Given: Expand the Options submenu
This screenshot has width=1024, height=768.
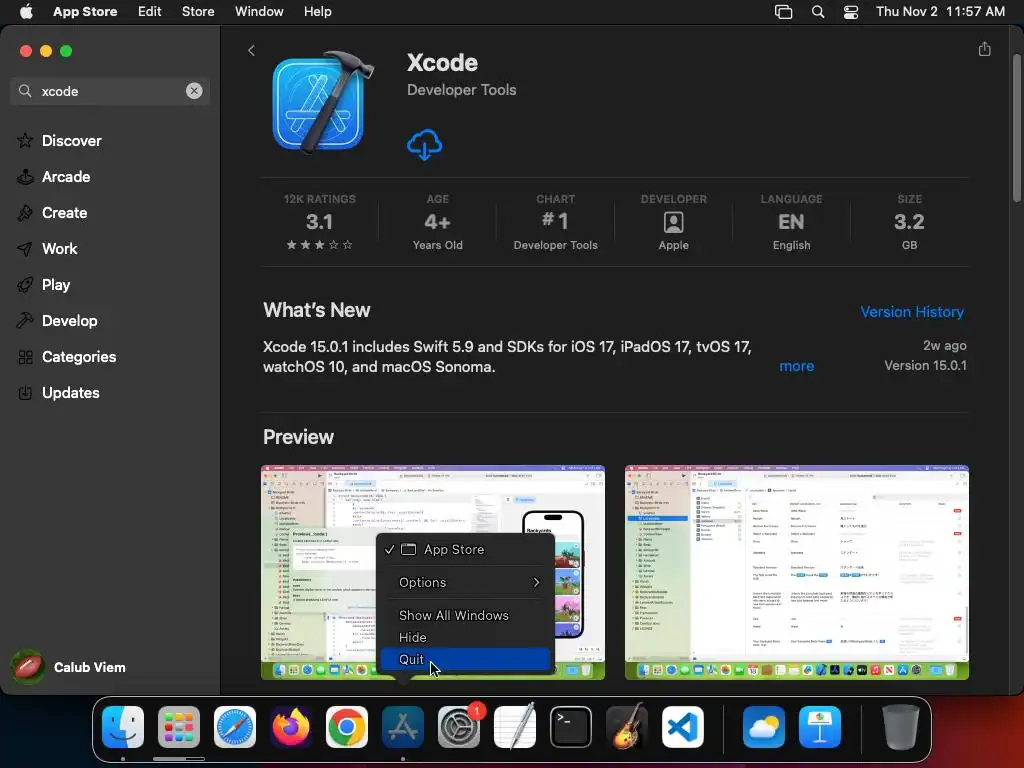Looking at the screenshot, I should (466, 582).
